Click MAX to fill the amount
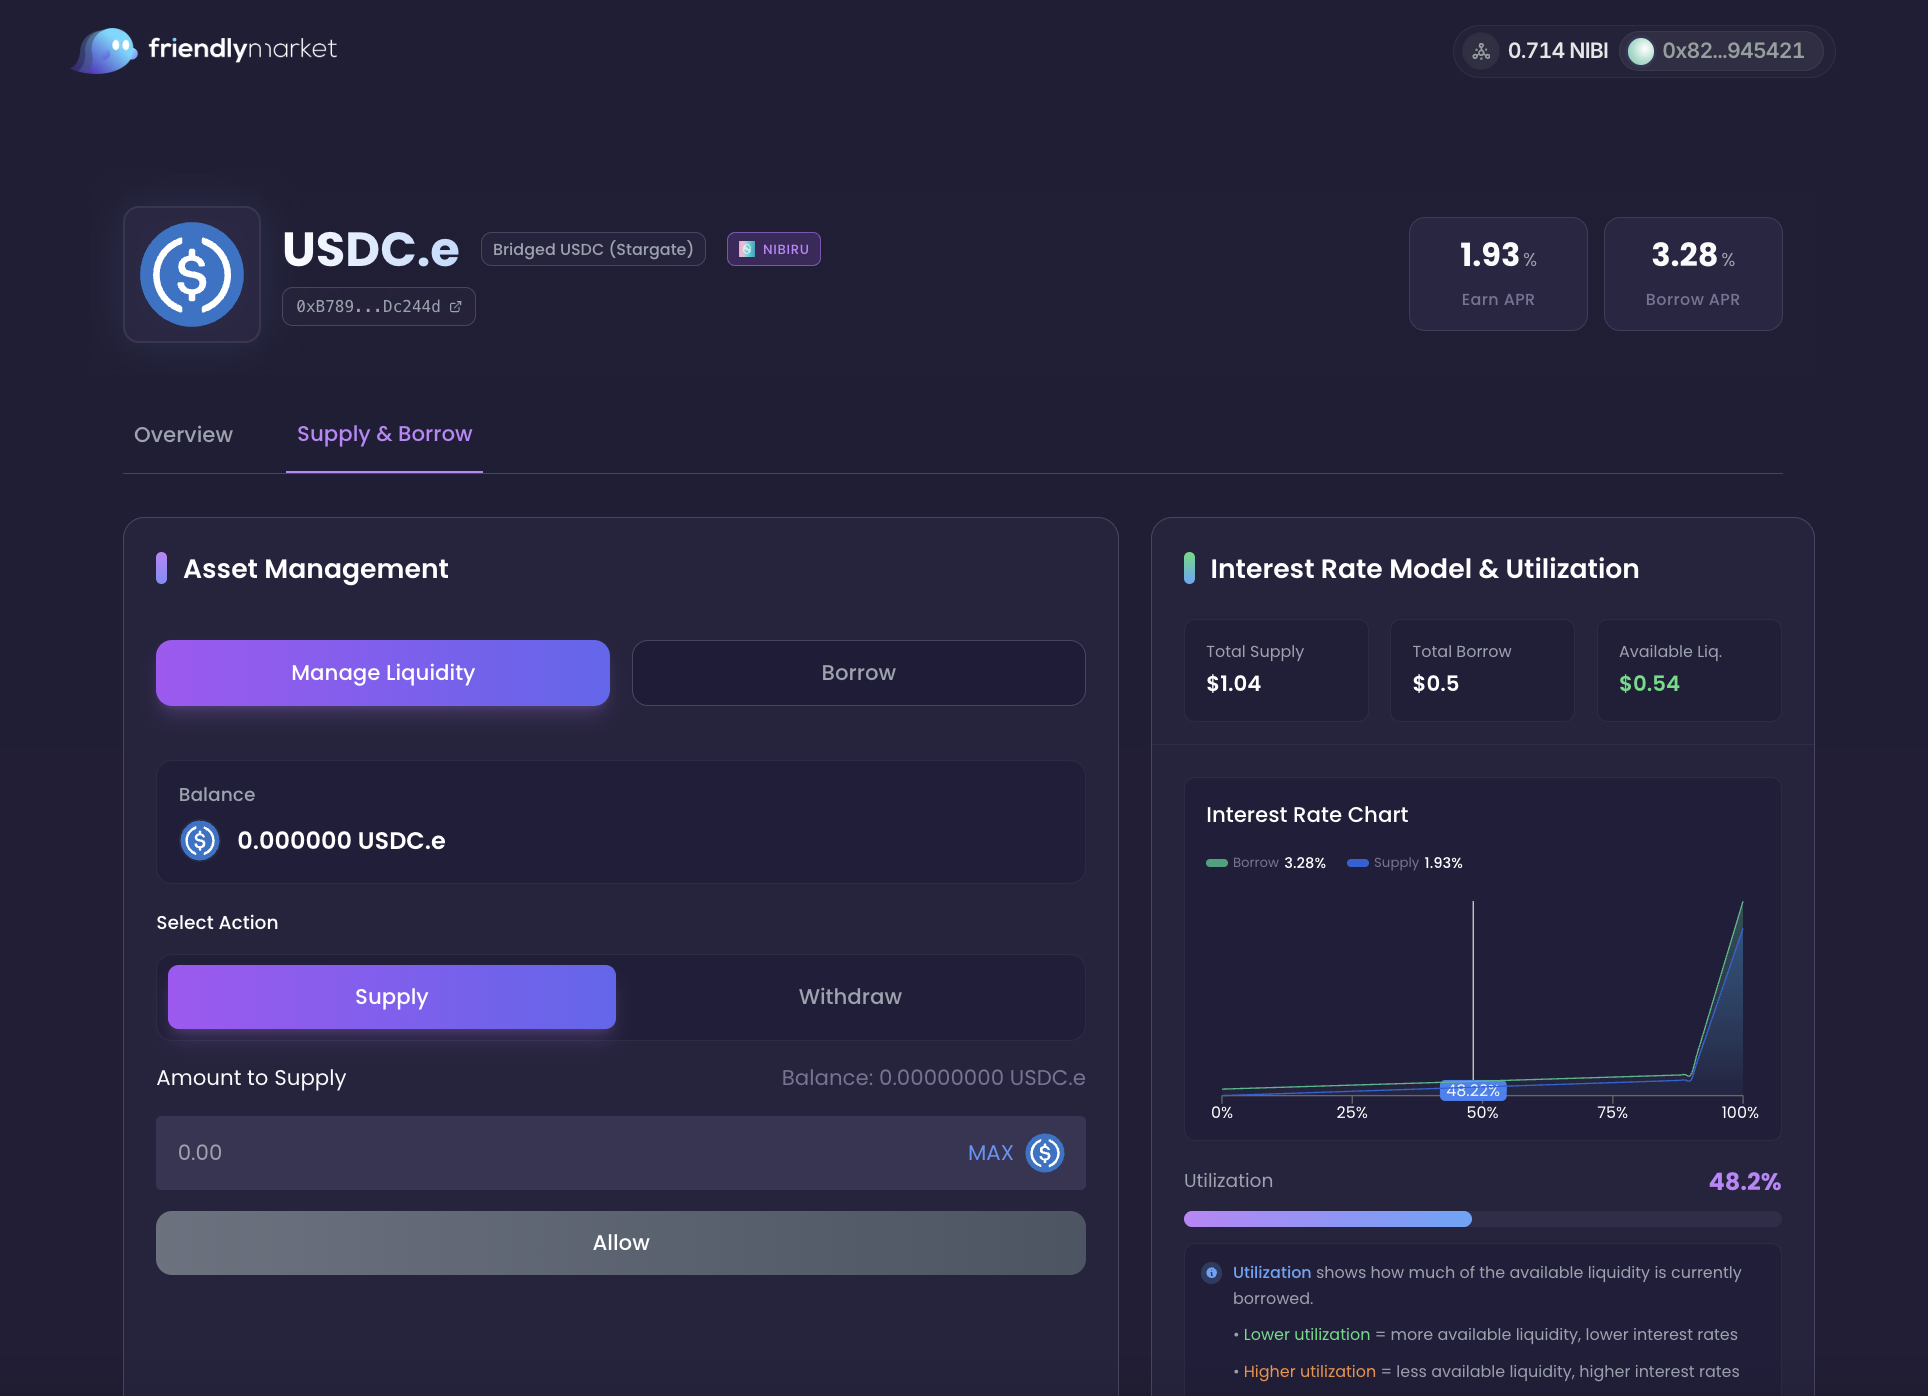This screenshot has height=1396, width=1928. [x=991, y=1153]
